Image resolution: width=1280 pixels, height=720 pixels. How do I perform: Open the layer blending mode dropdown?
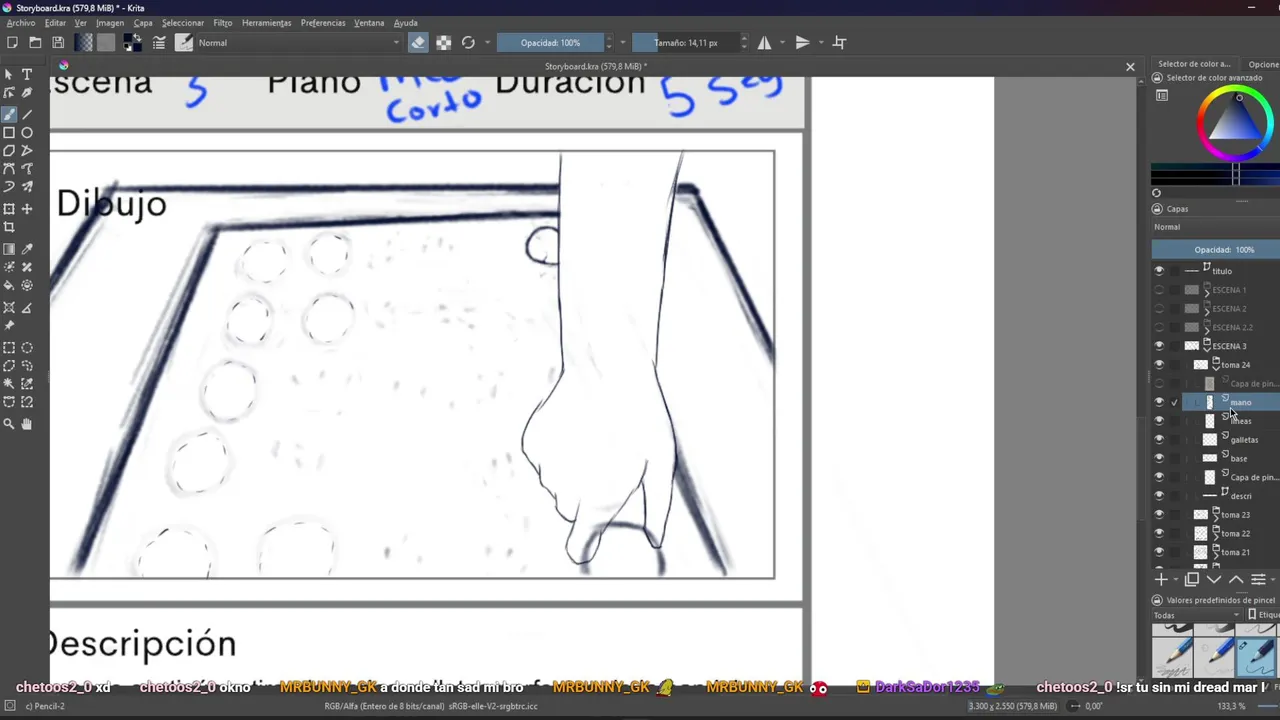[x=1215, y=227]
